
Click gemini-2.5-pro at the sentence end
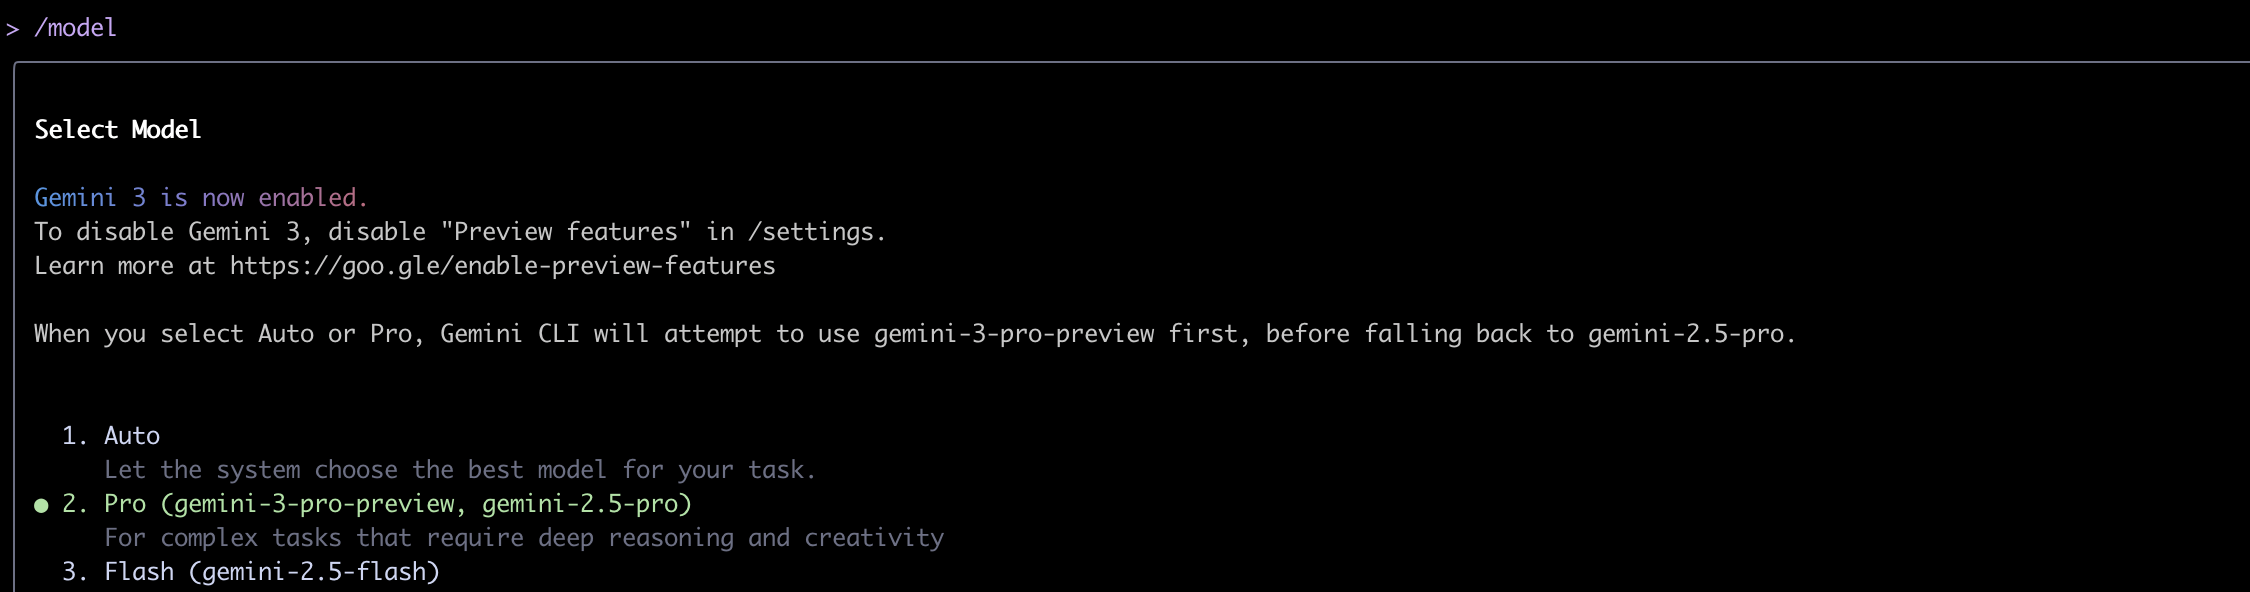tap(1690, 334)
